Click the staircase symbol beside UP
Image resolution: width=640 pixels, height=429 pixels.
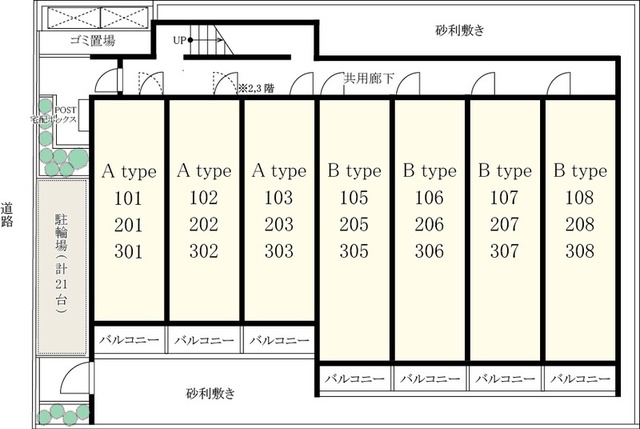click(x=211, y=40)
